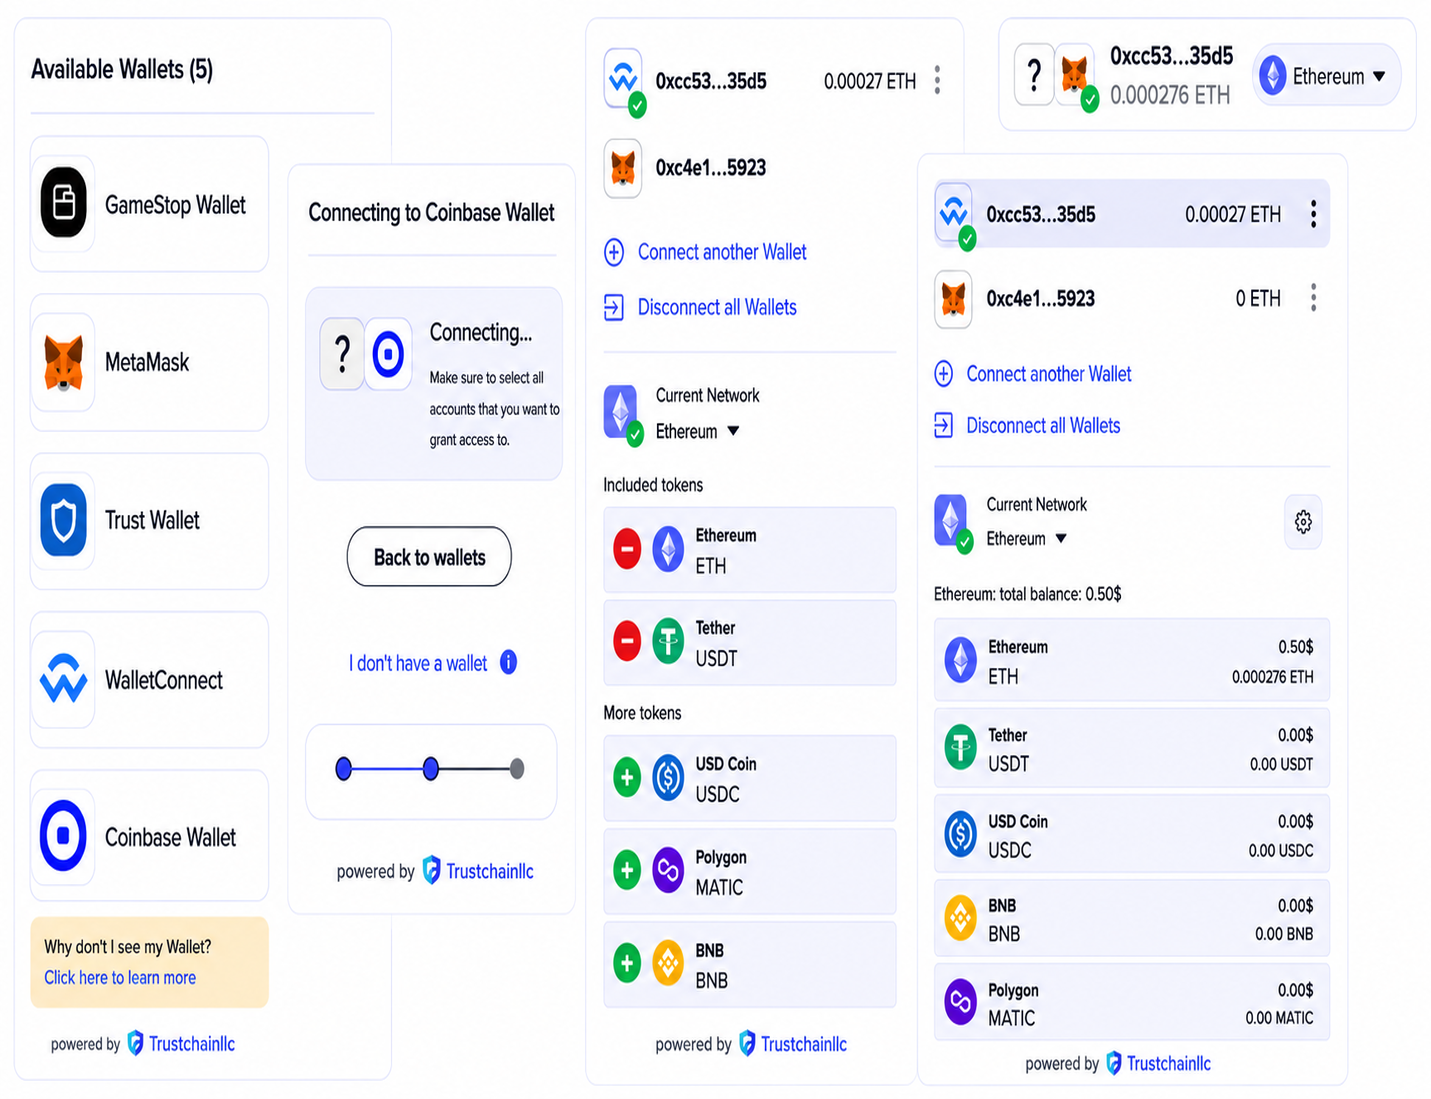Click Ethereum token icon in Included tokens
The width and height of the screenshot is (1431, 1099).
click(x=668, y=549)
